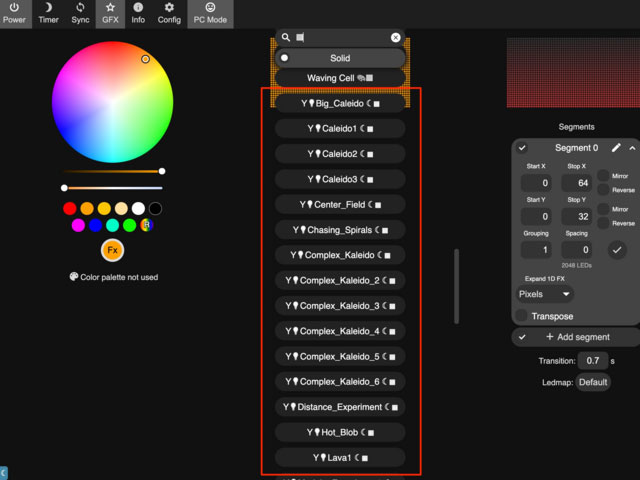This screenshot has width=640, height=480.
Task: Open the Timer nightlight control
Action: coord(48,13)
